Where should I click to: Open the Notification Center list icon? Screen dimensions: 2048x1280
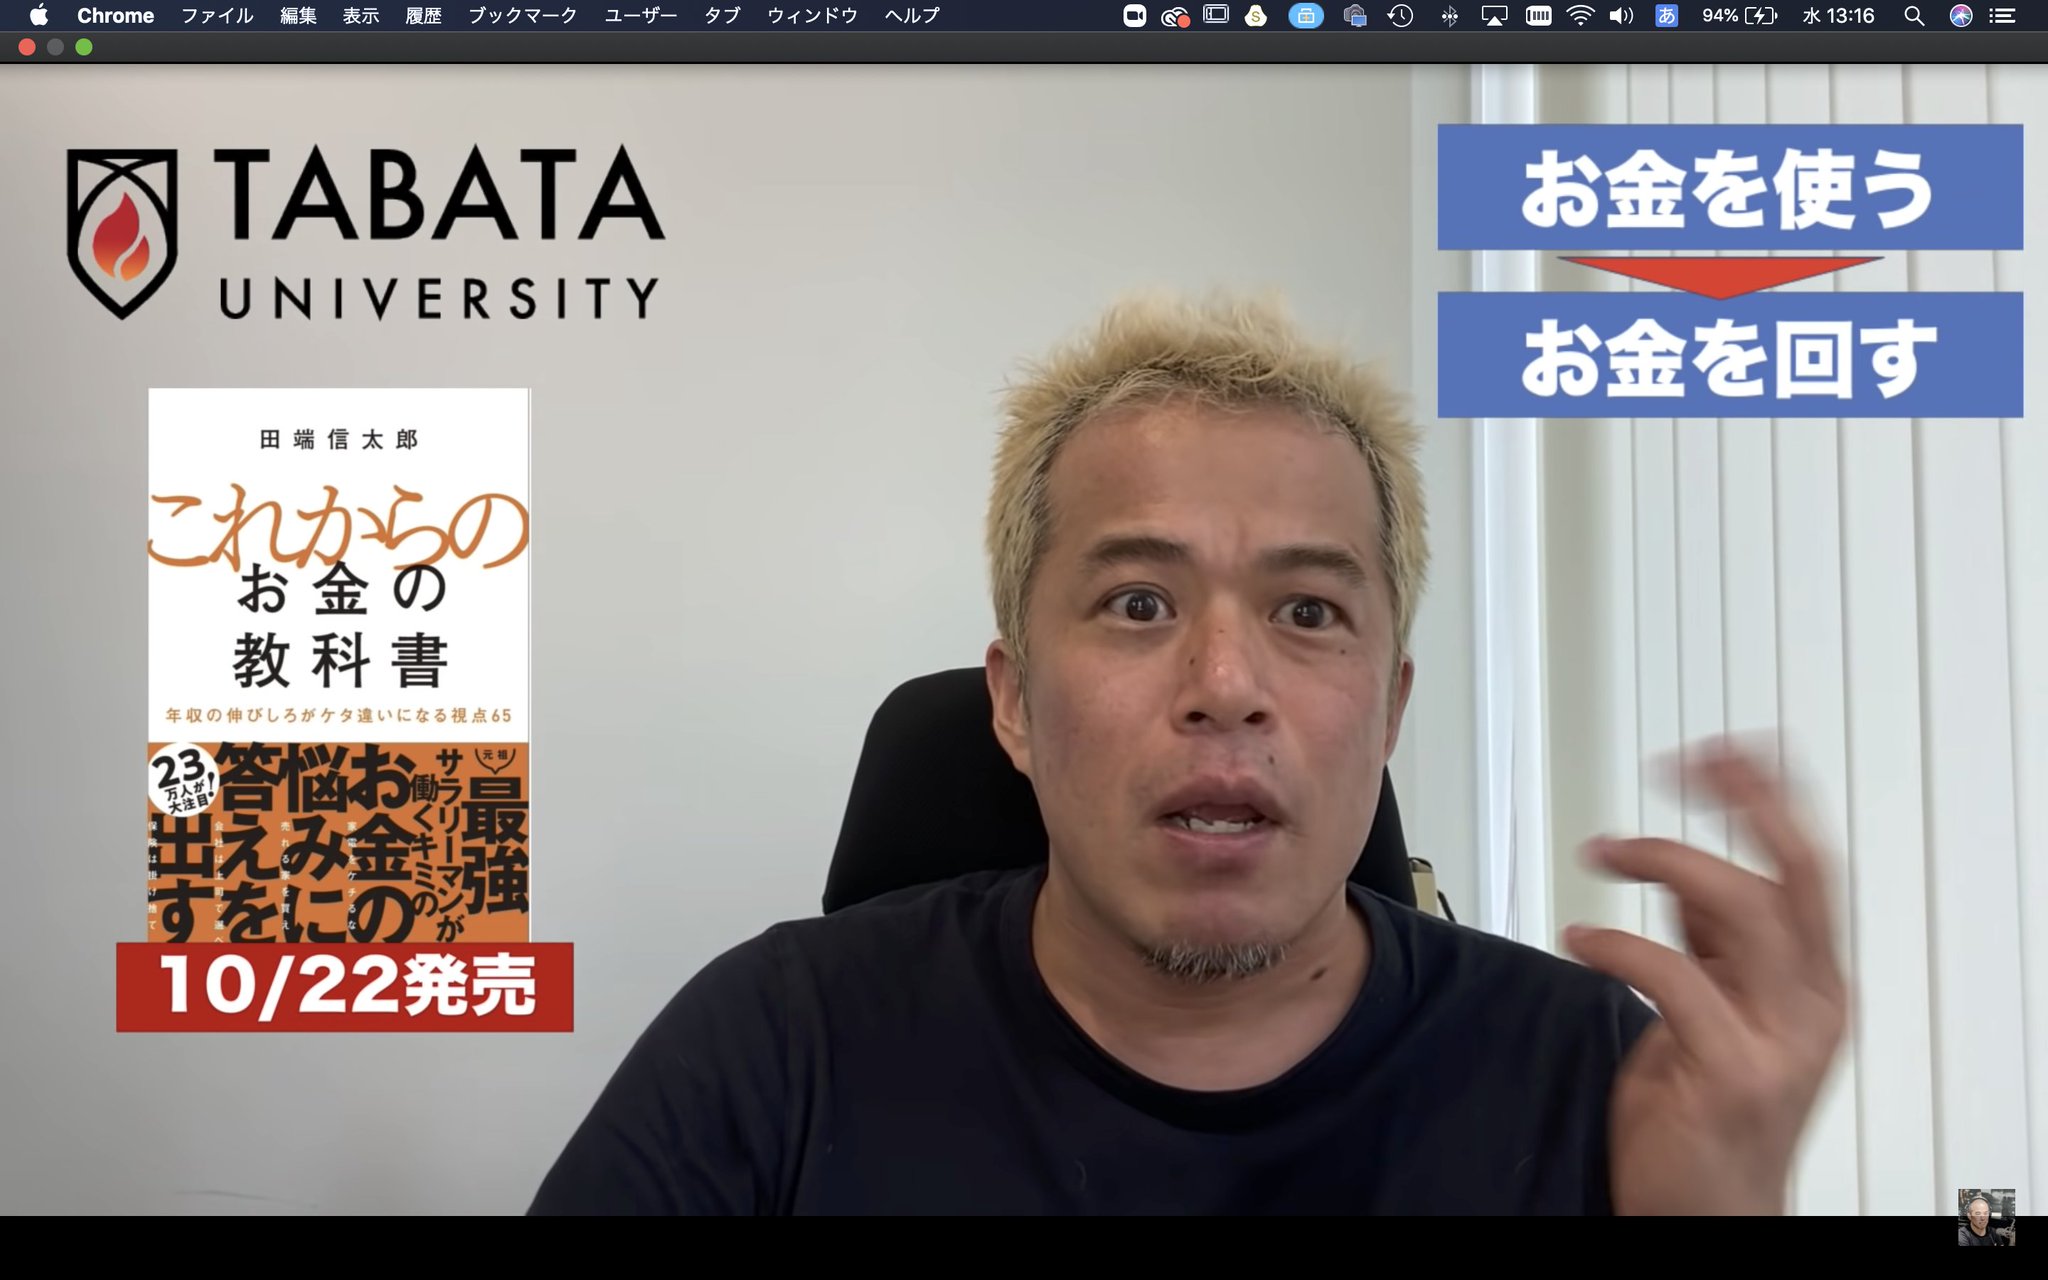point(2002,15)
